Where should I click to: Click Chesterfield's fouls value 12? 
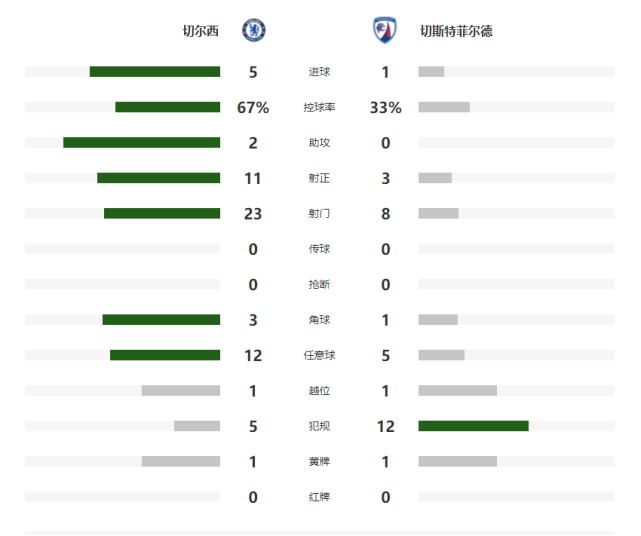386,426
